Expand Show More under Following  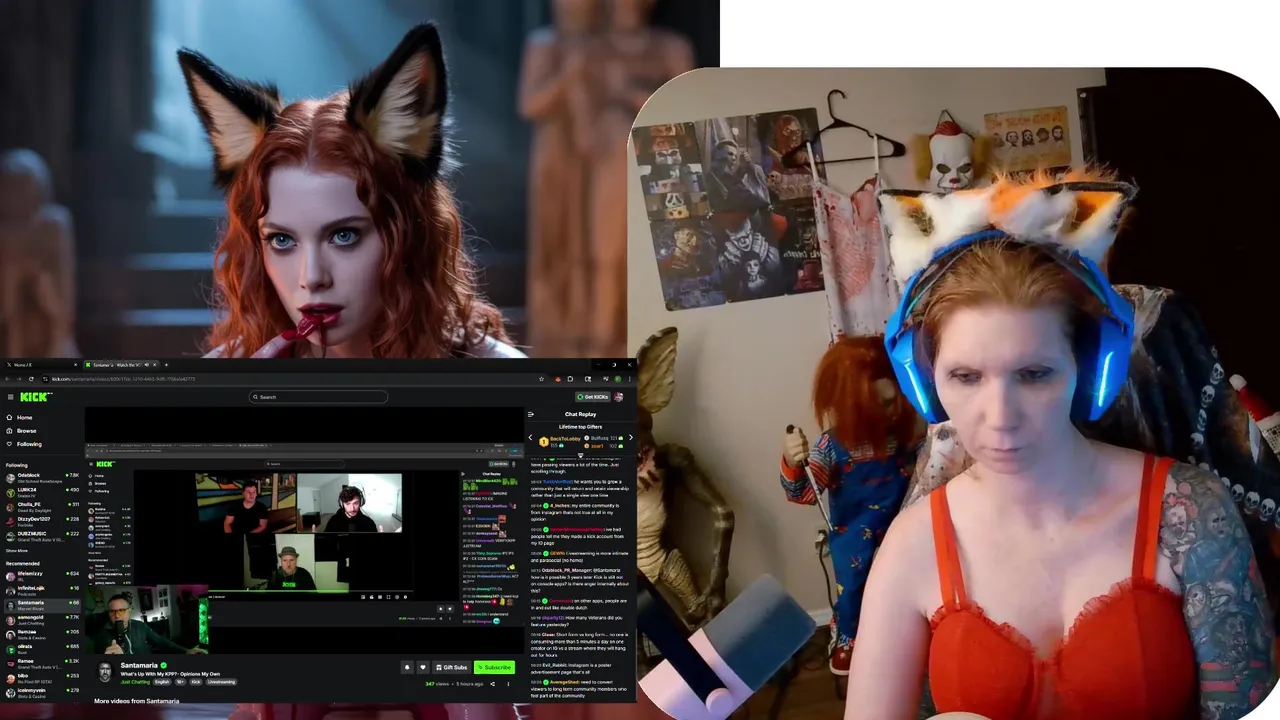(17, 550)
